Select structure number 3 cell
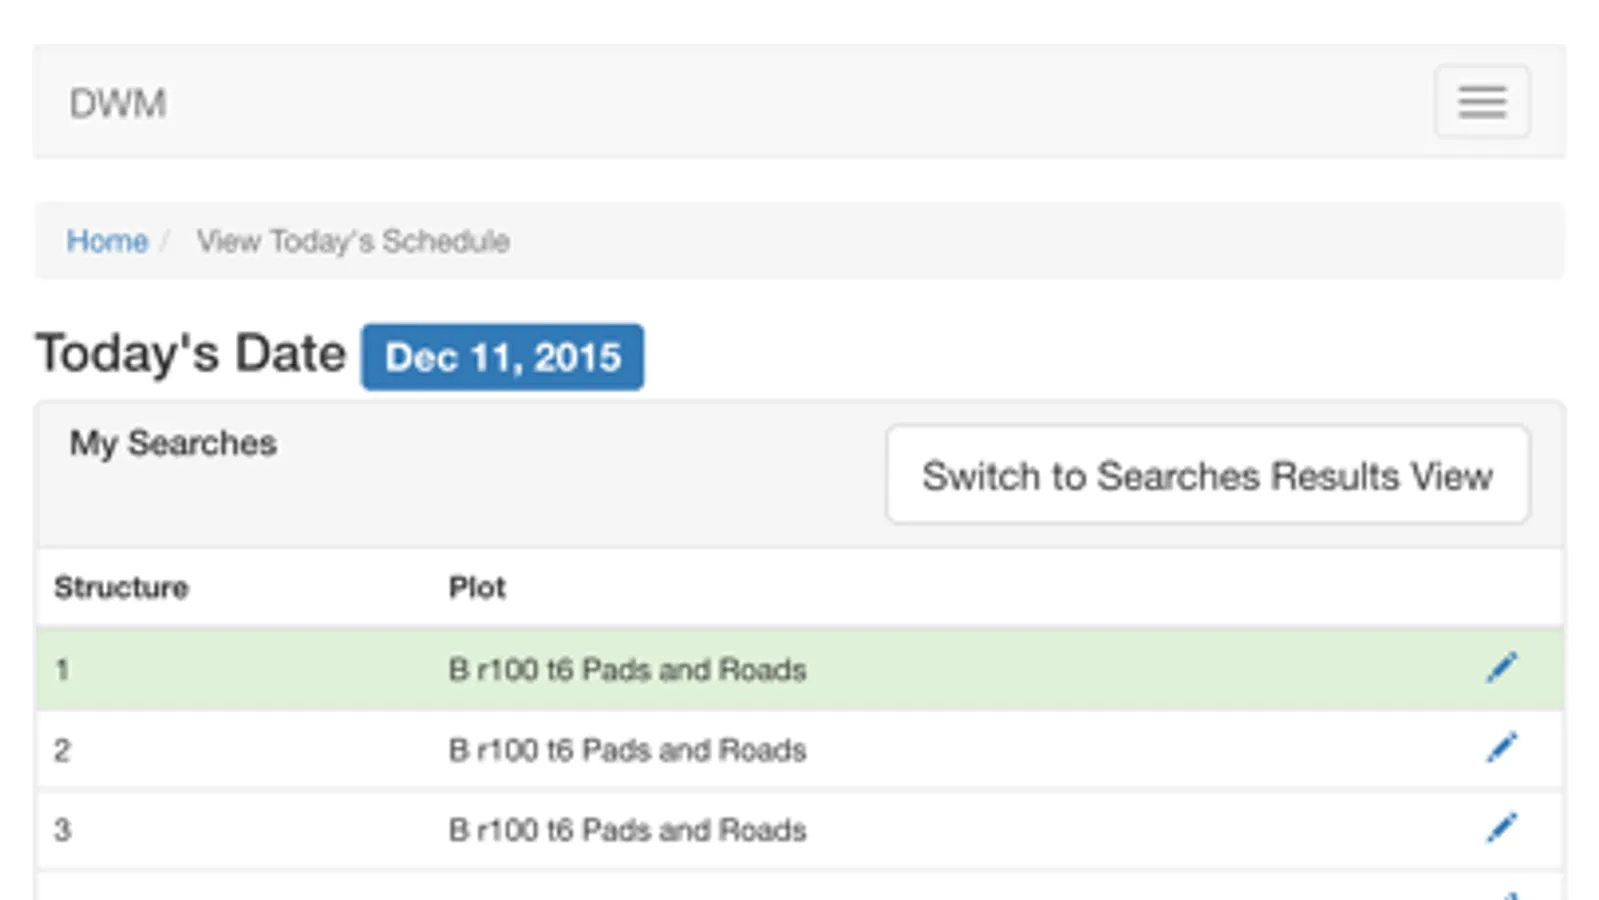 tap(62, 830)
